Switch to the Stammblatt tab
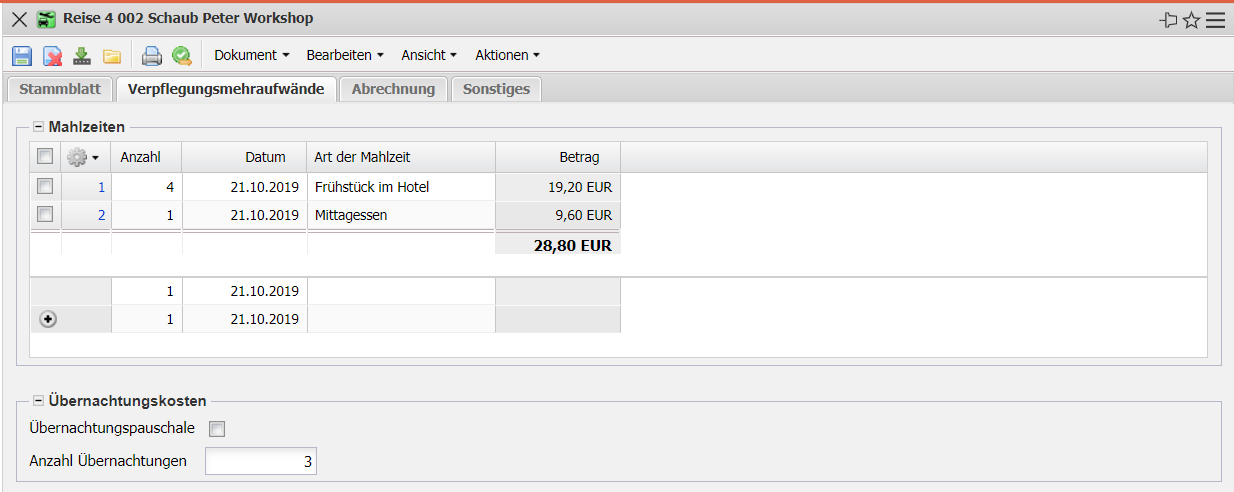1234x492 pixels. point(60,89)
